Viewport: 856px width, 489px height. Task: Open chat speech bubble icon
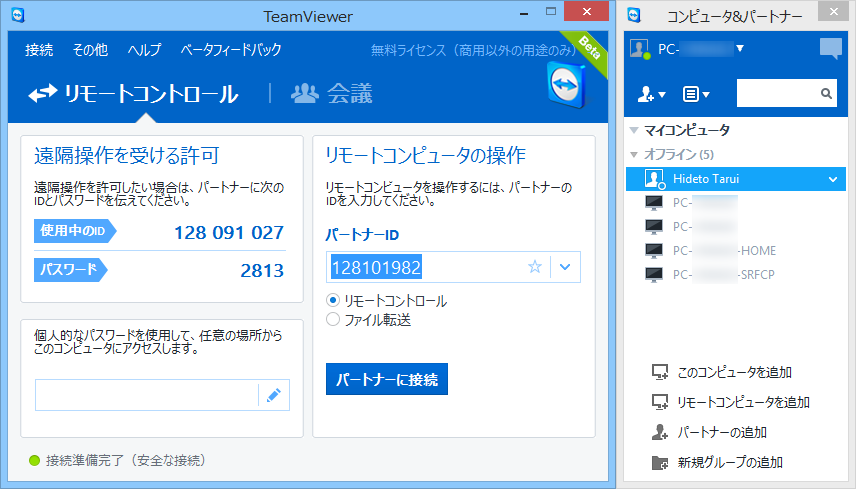(x=831, y=49)
